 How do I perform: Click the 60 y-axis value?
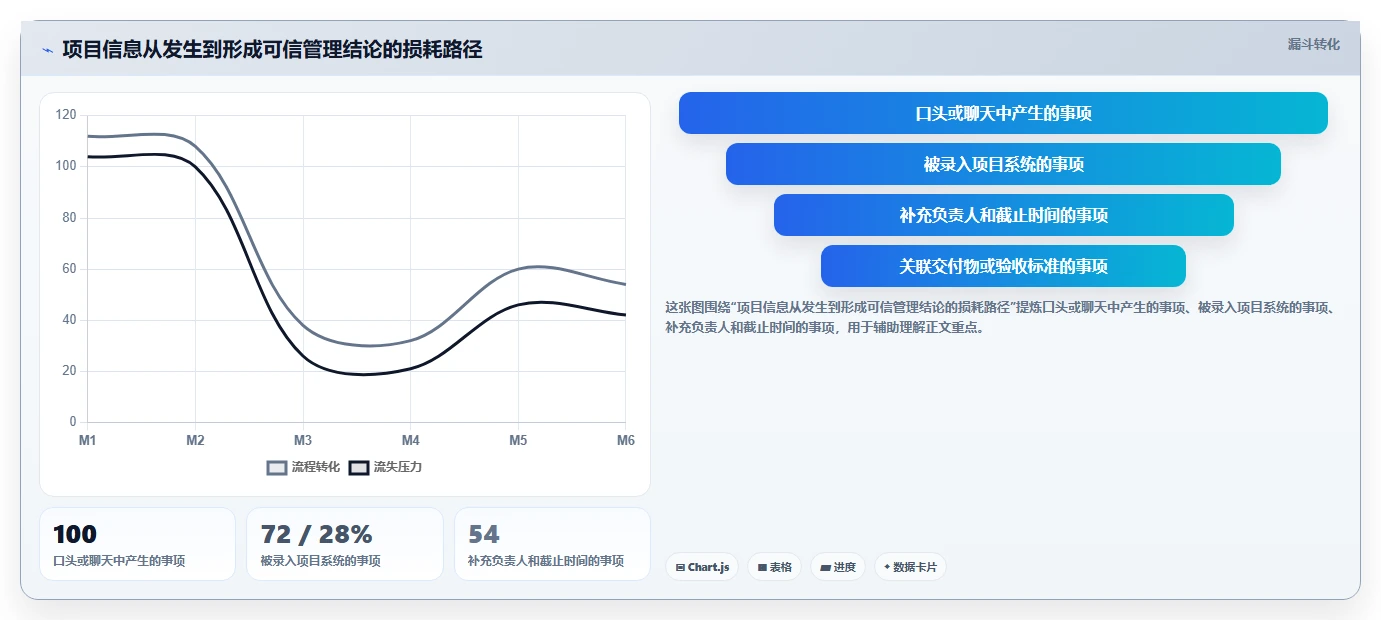pos(70,269)
